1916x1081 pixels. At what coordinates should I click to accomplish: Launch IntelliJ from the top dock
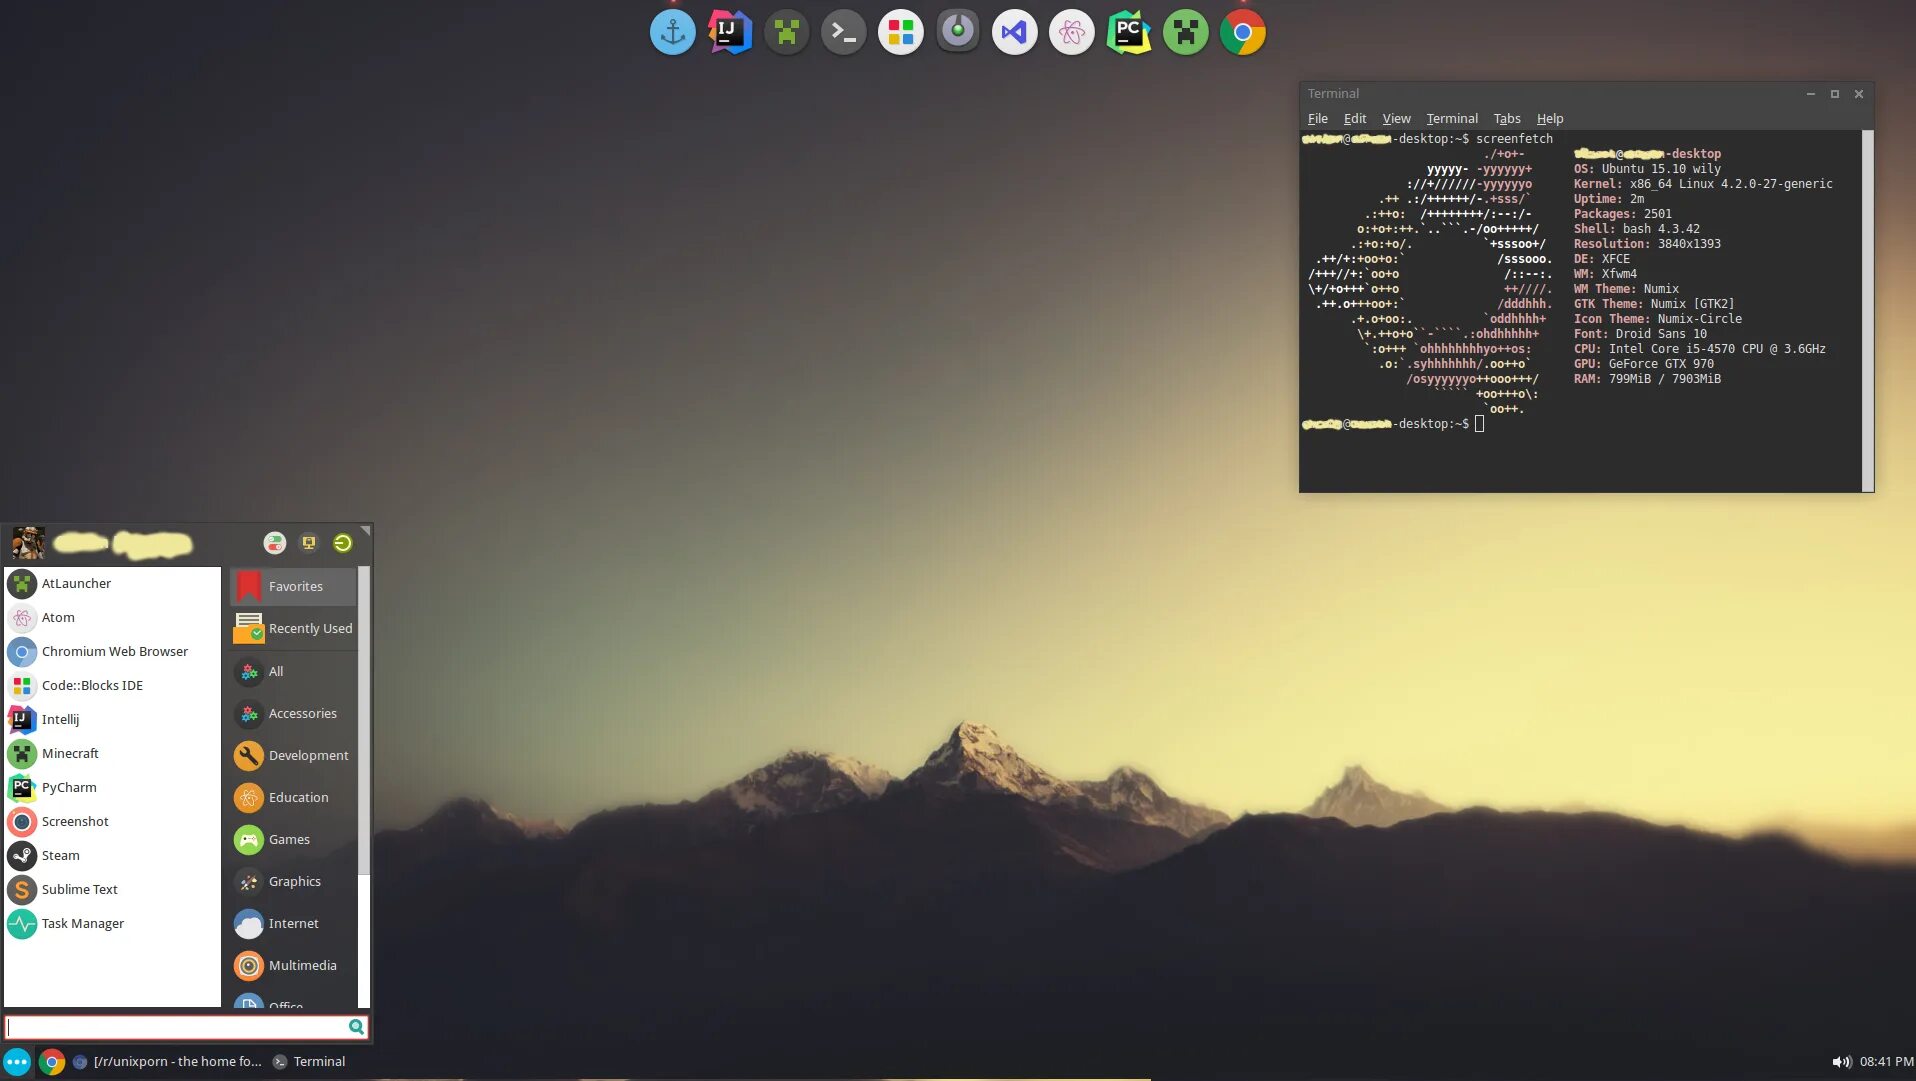point(730,33)
